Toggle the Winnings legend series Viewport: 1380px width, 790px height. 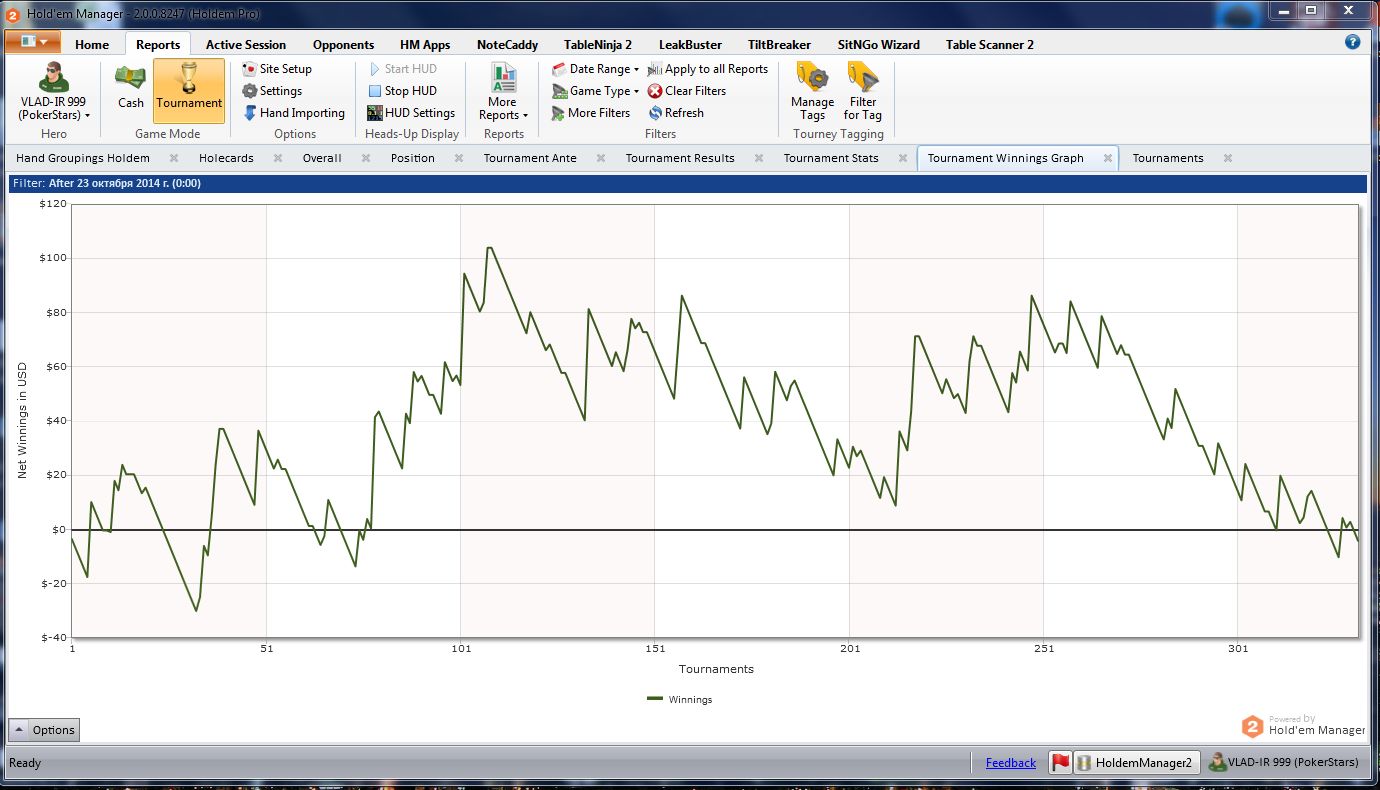coord(680,700)
